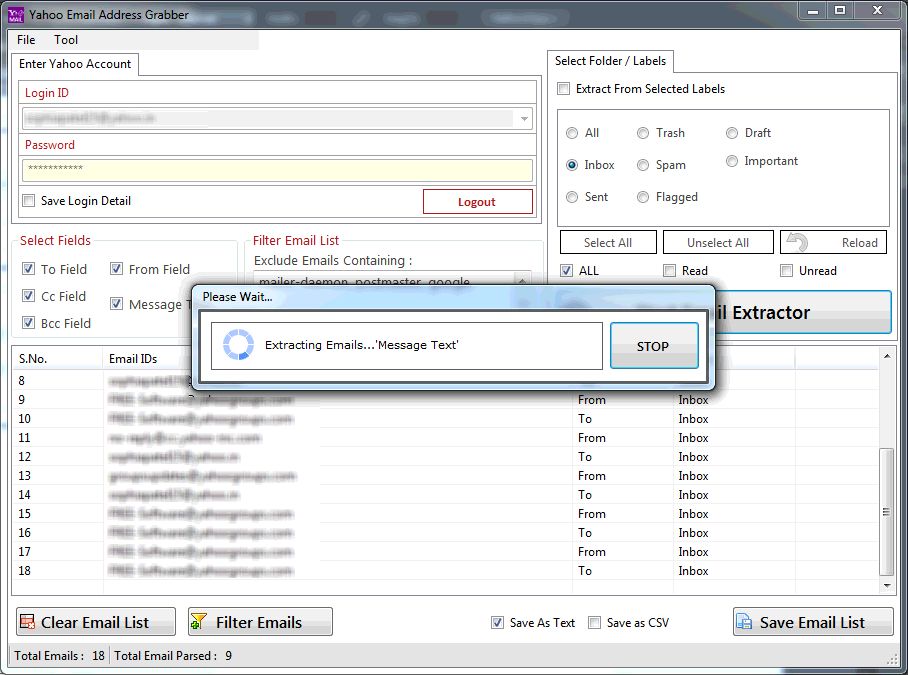Click the Filter Emails funnel icon

(199, 622)
